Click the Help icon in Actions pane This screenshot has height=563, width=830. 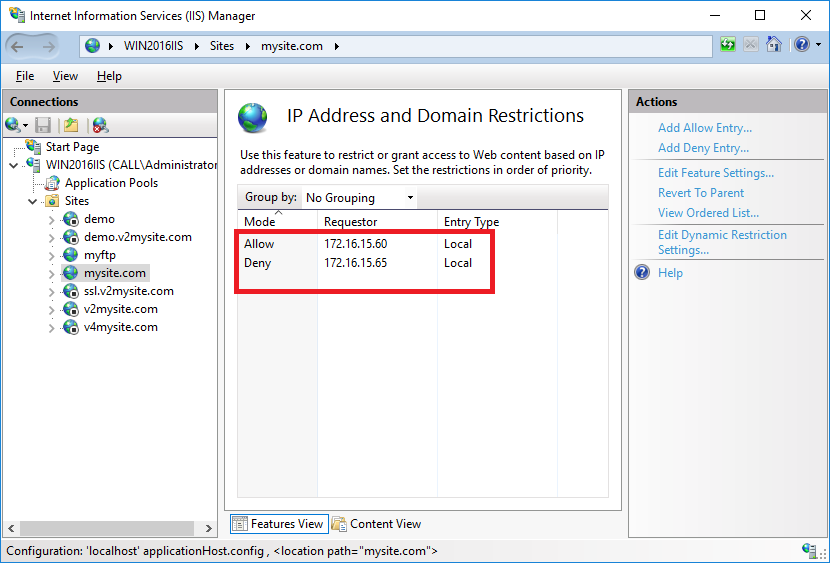pyautogui.click(x=642, y=273)
